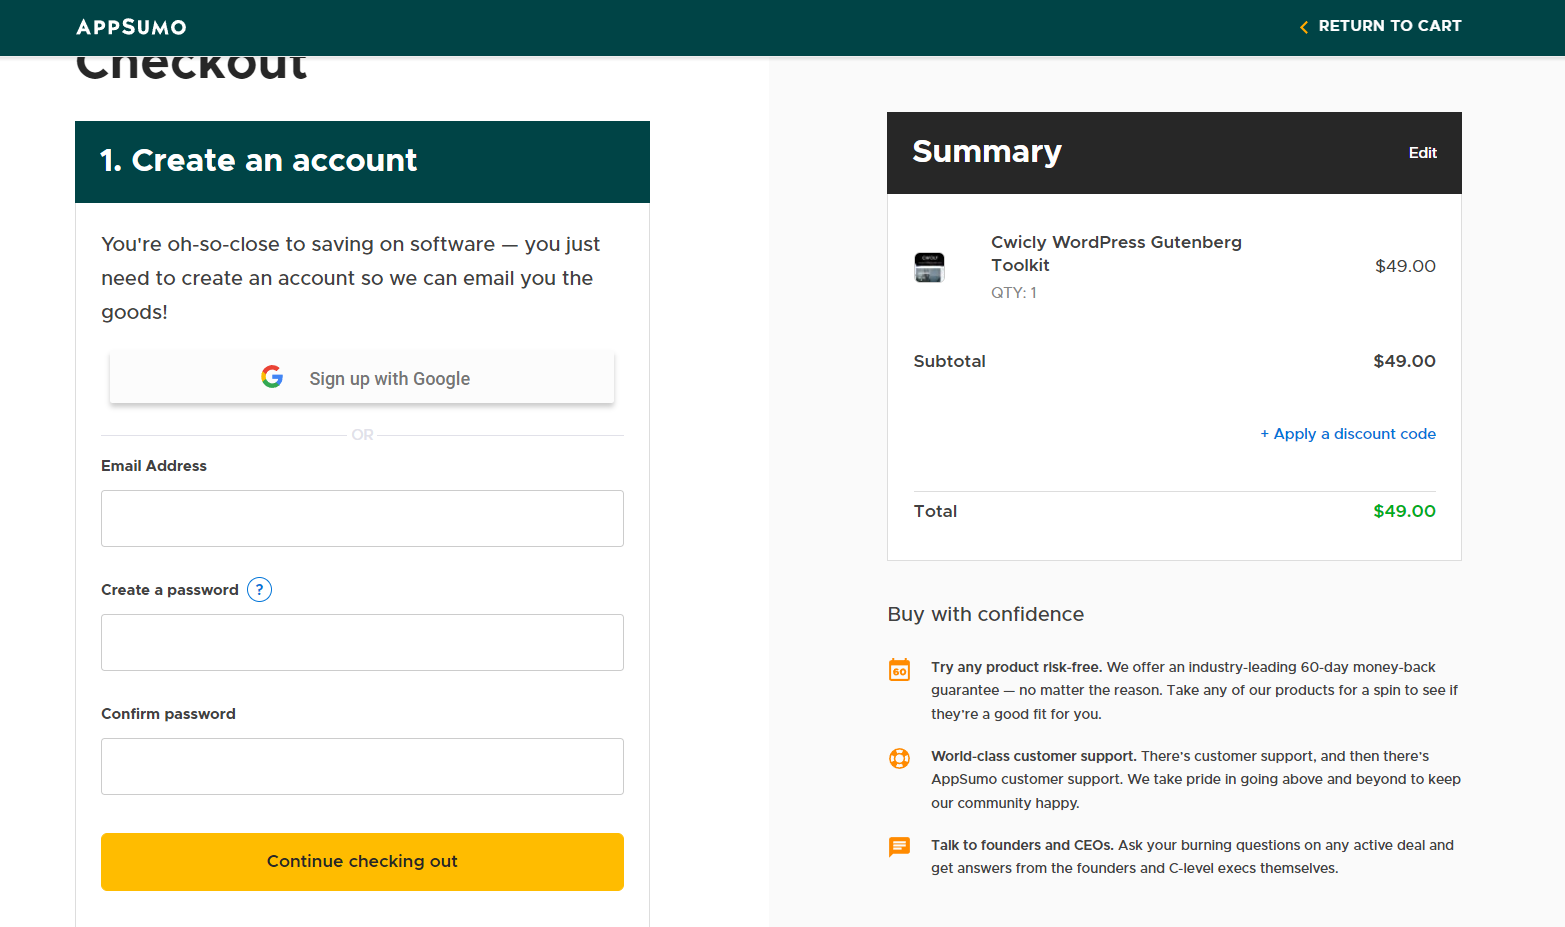Select the Confirm password field
Image resolution: width=1565 pixels, height=927 pixels.
(362, 766)
